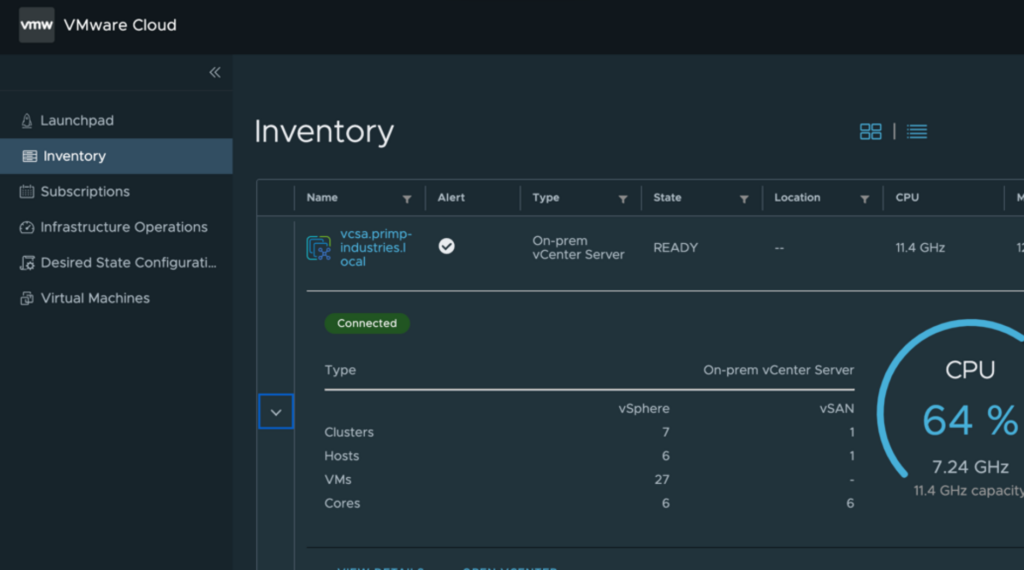Click the Launchpad rocket icon

27,121
